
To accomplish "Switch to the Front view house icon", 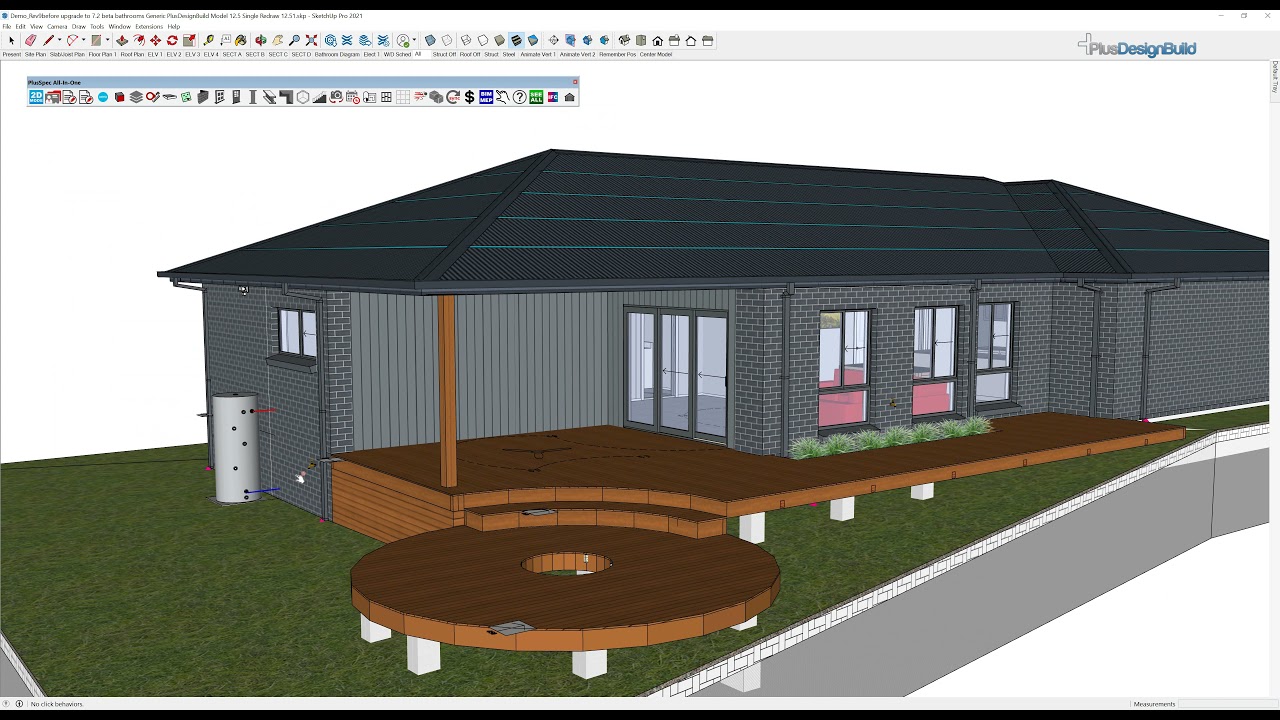I will 657,41.
